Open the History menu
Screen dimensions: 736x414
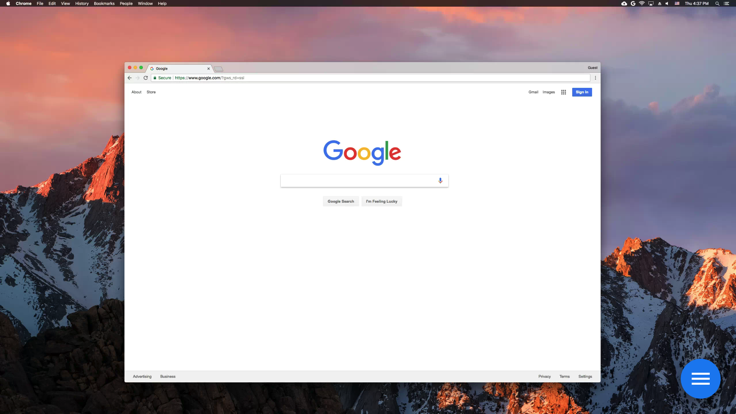point(82,3)
